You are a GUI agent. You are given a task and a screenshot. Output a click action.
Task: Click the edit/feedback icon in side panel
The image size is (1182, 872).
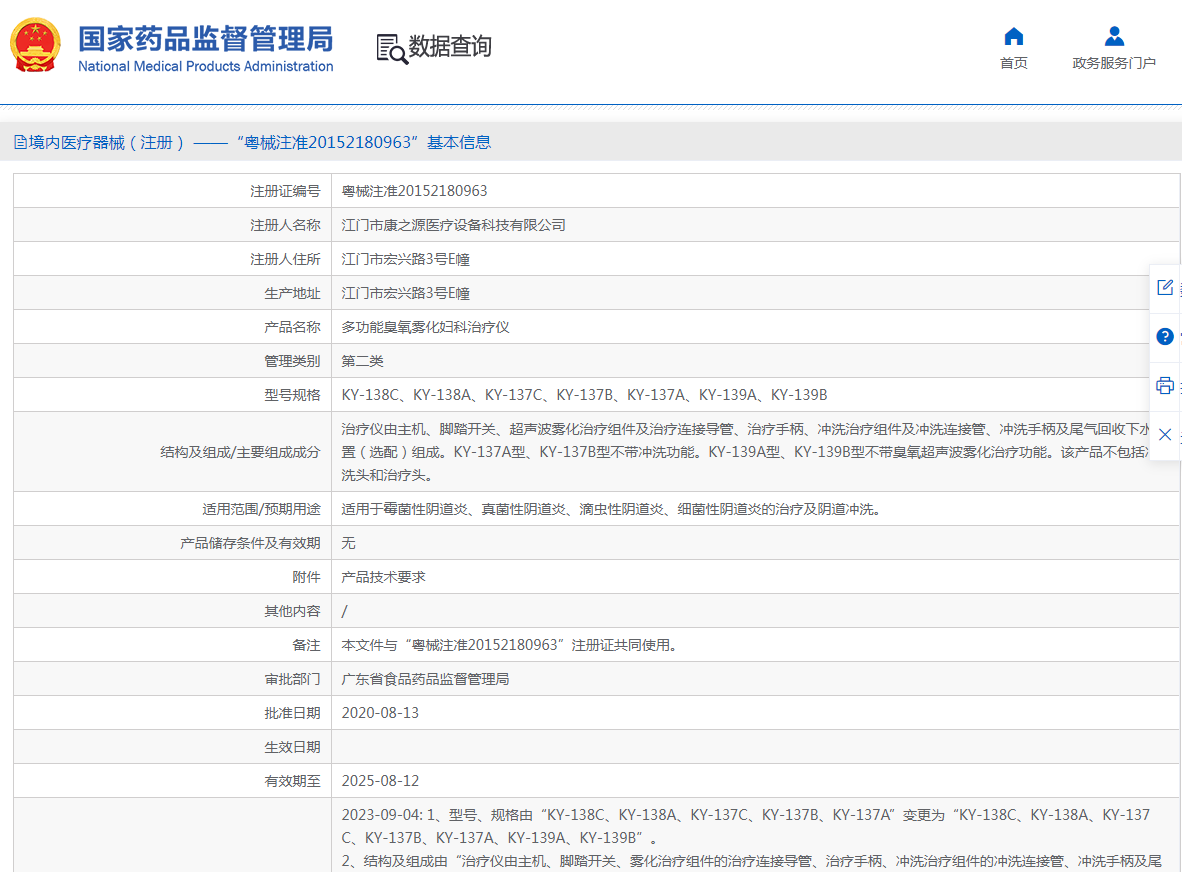(x=1165, y=287)
